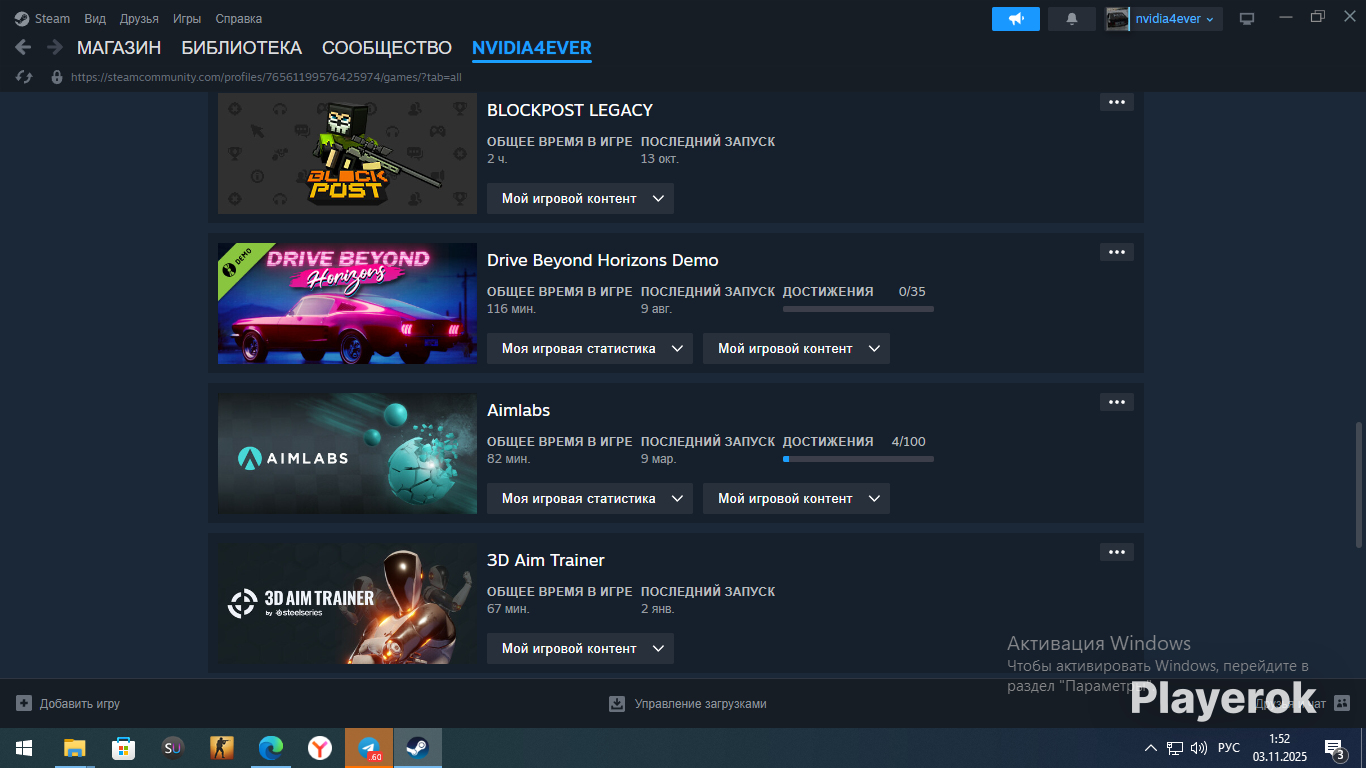Click the 0/35 achievements count

[x=912, y=292]
